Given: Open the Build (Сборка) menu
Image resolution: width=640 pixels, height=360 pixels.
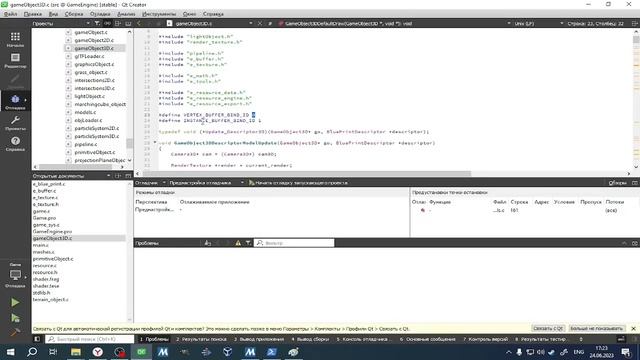Looking at the screenshot, I should tap(74, 14).
